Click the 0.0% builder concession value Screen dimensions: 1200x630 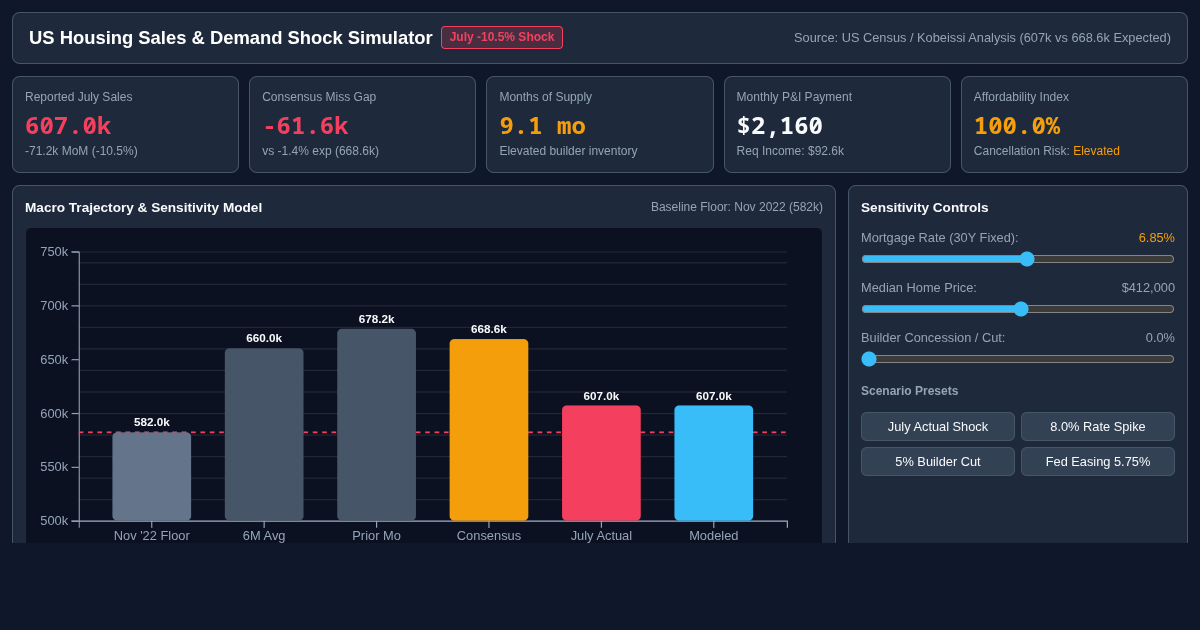[x=1160, y=337]
